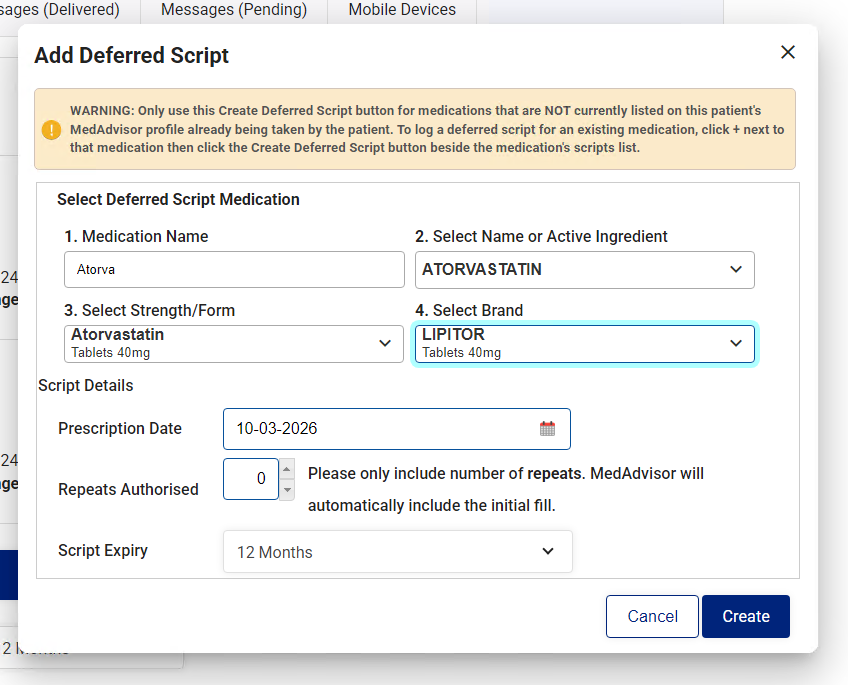Create the deferred script
The width and height of the screenshot is (848, 685).
click(746, 616)
